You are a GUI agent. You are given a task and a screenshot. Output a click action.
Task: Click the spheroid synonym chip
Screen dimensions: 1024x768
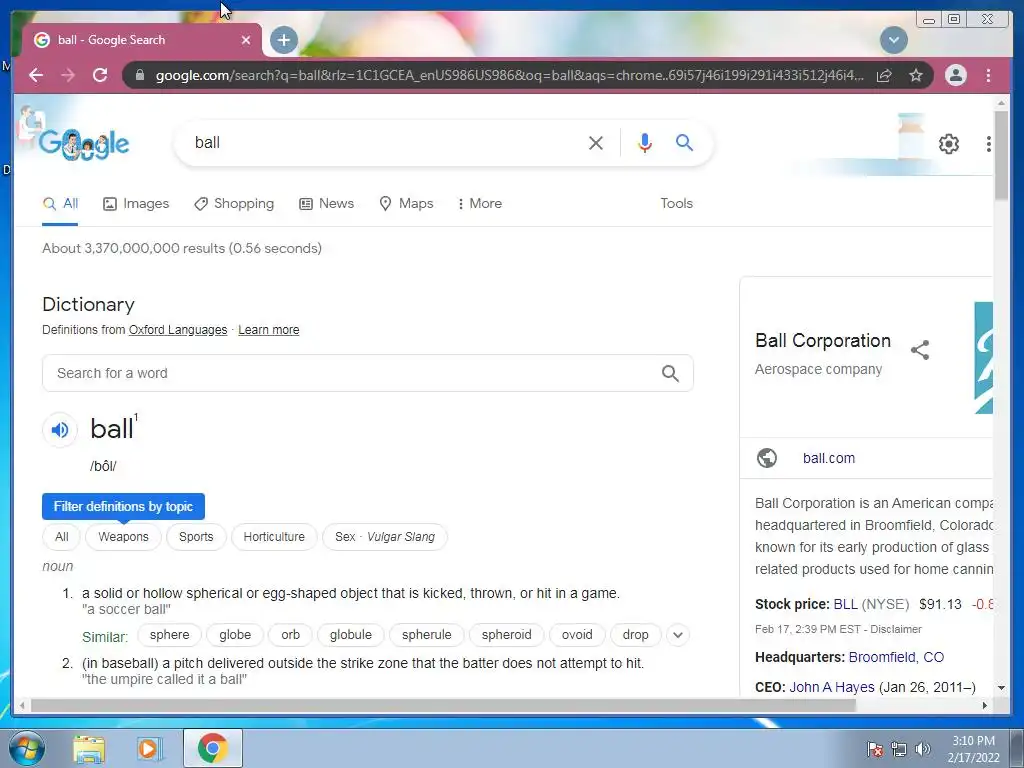pyautogui.click(x=507, y=635)
